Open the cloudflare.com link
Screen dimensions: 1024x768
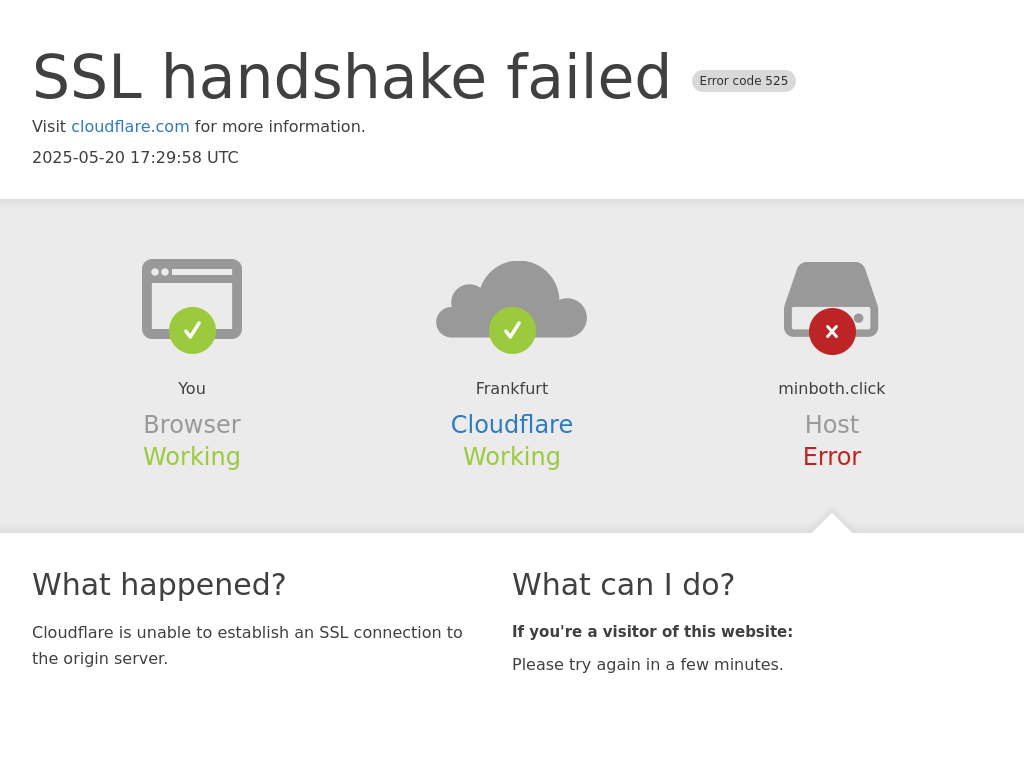(x=130, y=127)
